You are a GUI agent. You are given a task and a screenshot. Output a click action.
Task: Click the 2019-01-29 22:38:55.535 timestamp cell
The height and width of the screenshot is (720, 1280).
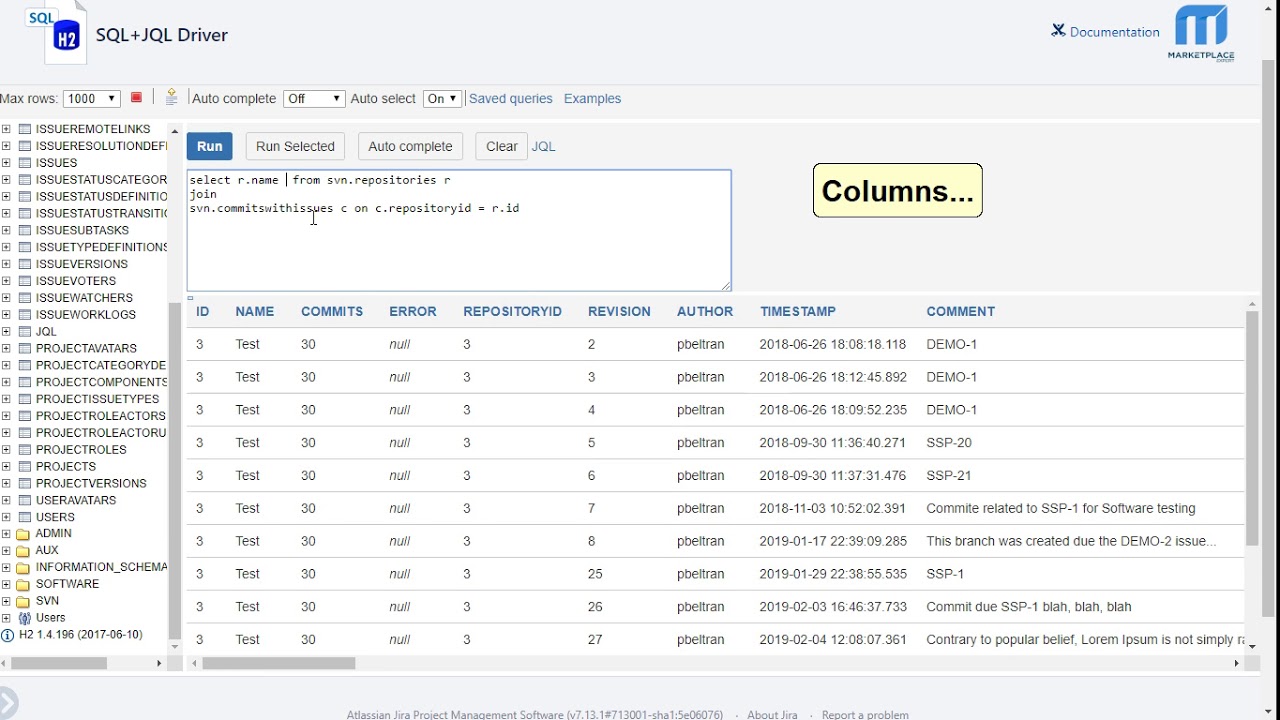(x=833, y=574)
